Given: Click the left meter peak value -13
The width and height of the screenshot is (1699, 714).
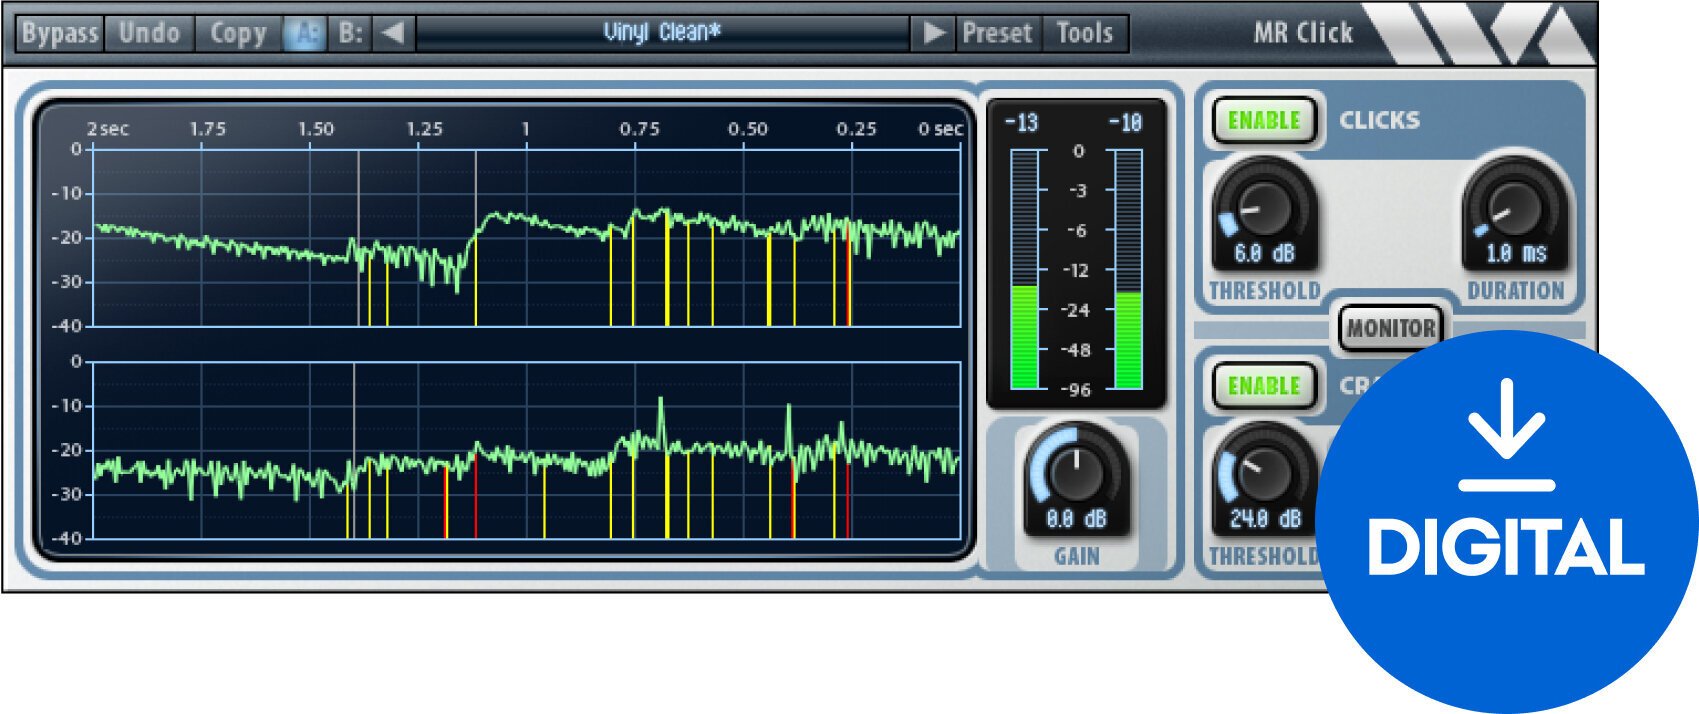Looking at the screenshot, I should click(1021, 123).
